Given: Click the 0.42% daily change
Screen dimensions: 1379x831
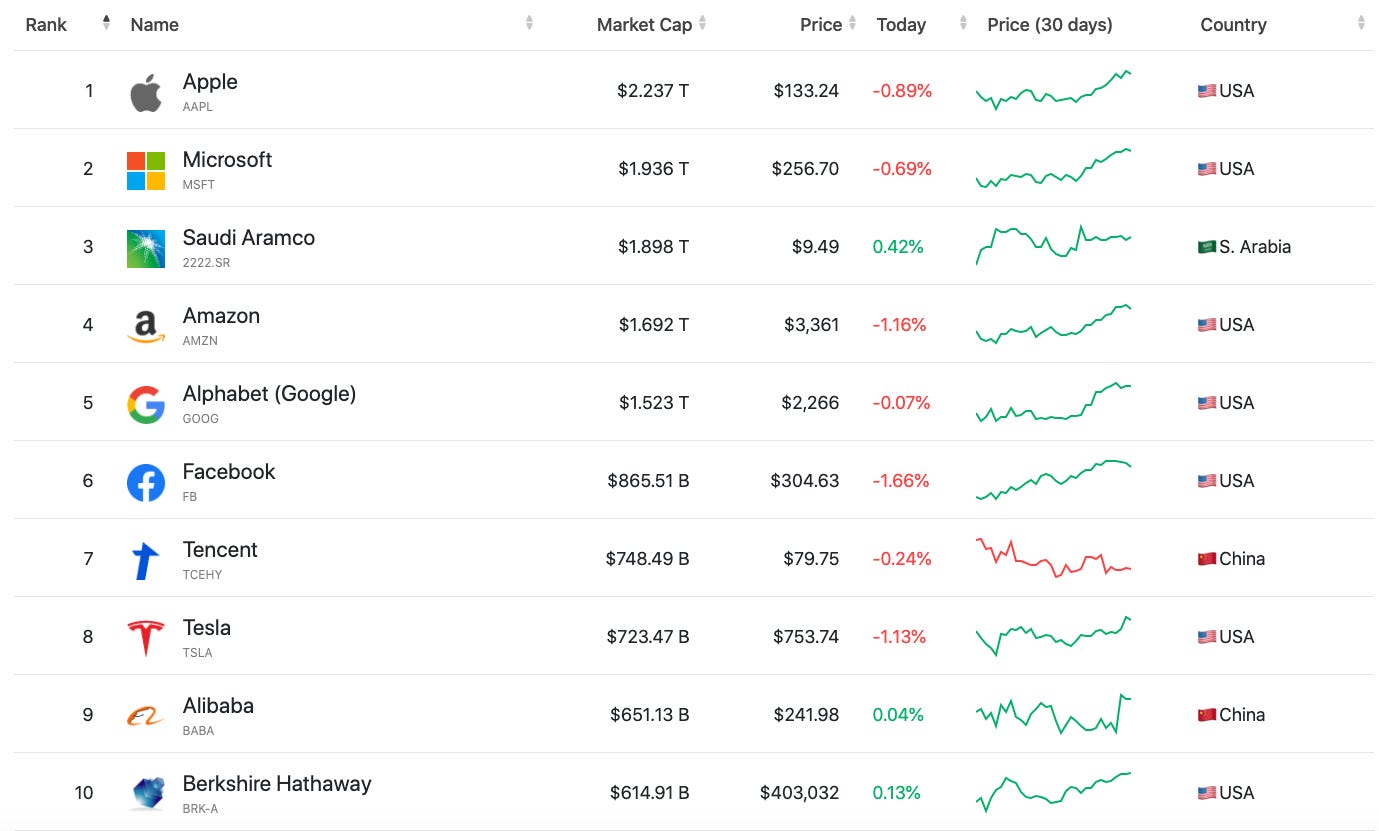Looking at the screenshot, I should (898, 247).
